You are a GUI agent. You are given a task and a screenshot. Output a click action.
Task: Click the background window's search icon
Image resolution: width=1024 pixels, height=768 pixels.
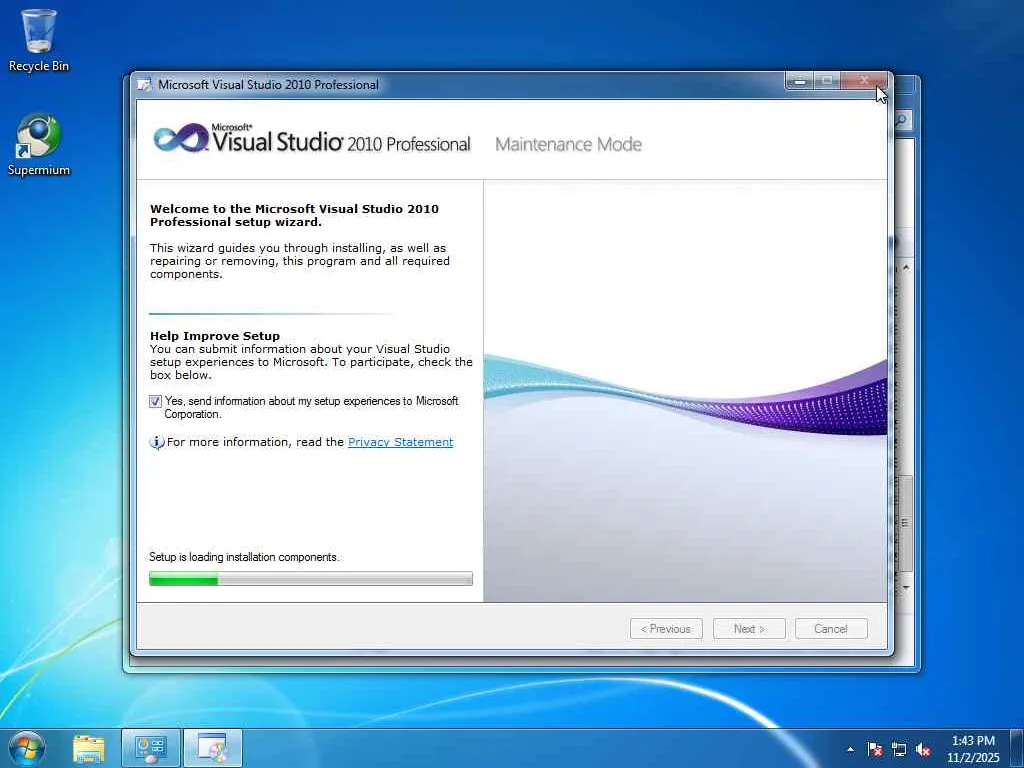pos(902,120)
